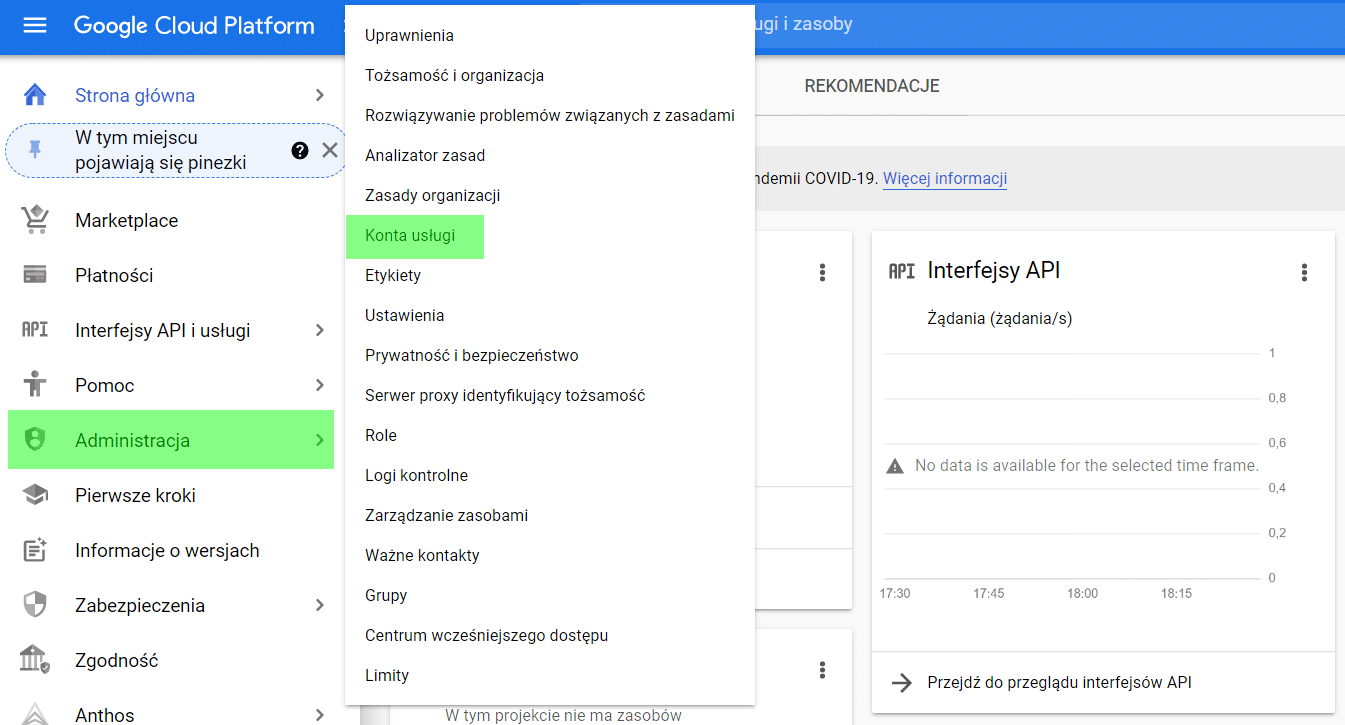Click Przejdź do przeglądu interfejsów API

[1060, 683]
